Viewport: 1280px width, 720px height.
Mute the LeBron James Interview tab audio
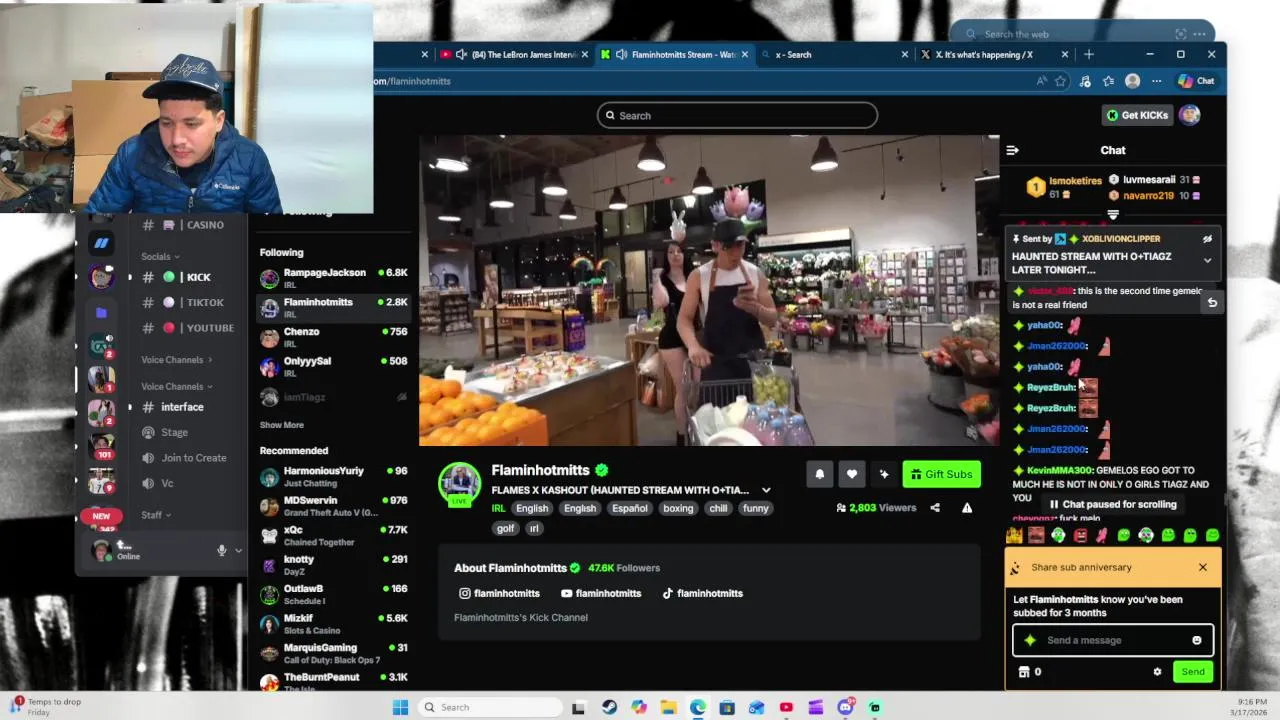pyautogui.click(x=461, y=54)
